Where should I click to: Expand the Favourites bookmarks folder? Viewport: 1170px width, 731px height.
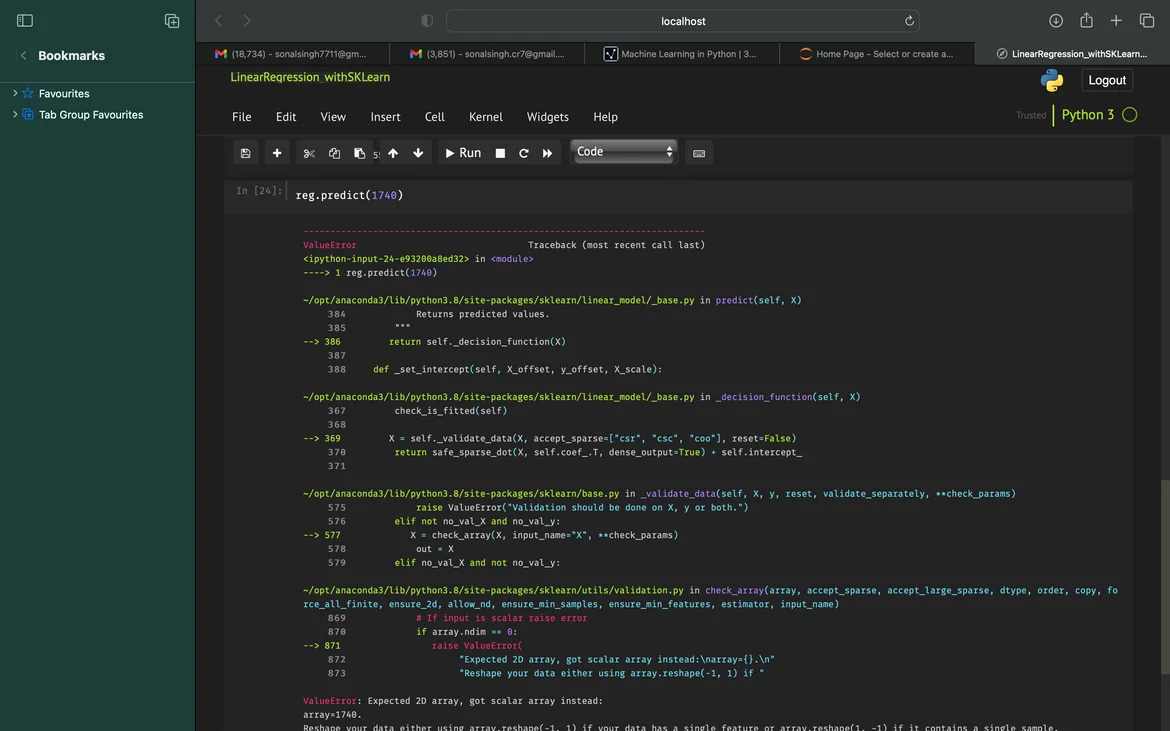click(15, 93)
